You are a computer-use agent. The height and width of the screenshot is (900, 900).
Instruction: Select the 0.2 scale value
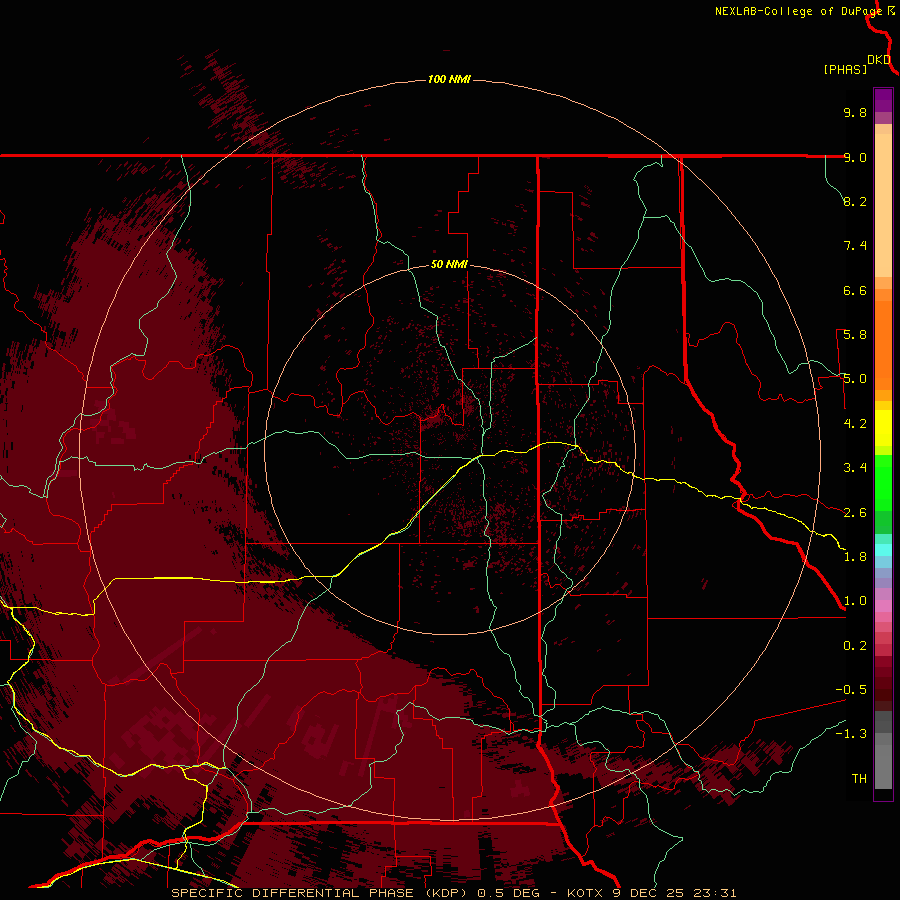pyautogui.click(x=855, y=646)
